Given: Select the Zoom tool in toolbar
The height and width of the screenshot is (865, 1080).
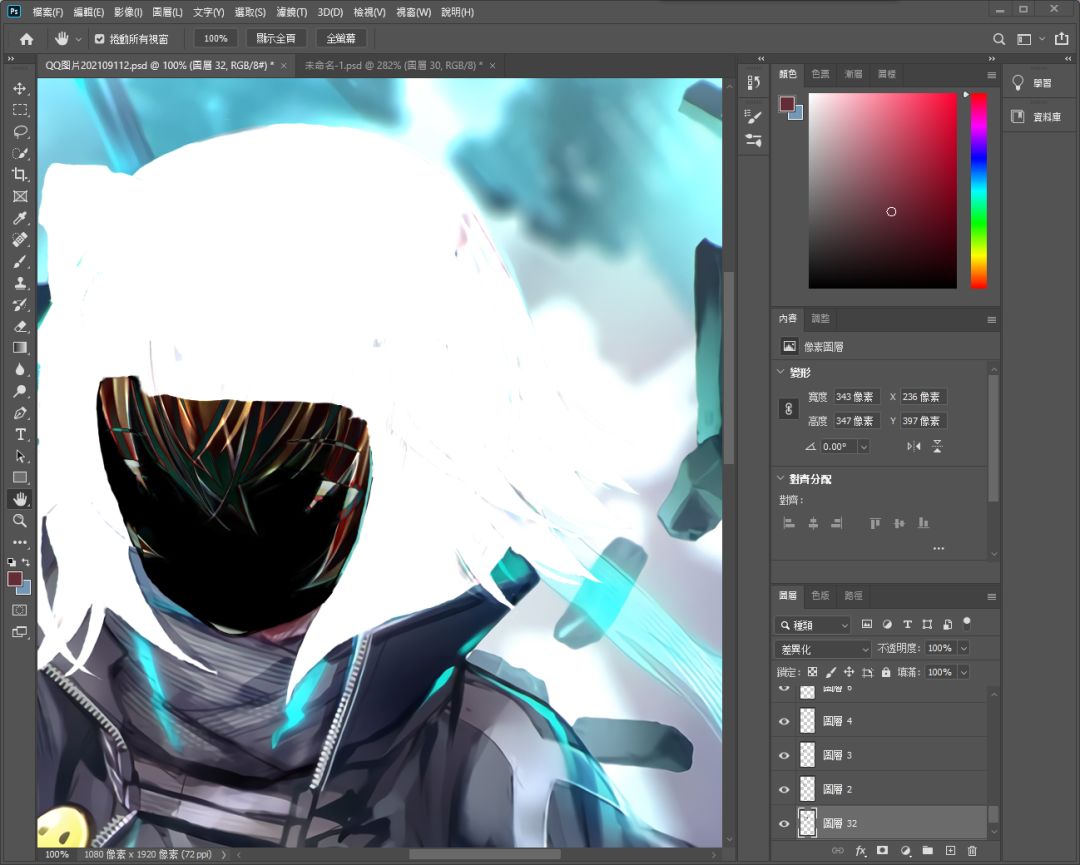Looking at the screenshot, I should (x=20, y=521).
